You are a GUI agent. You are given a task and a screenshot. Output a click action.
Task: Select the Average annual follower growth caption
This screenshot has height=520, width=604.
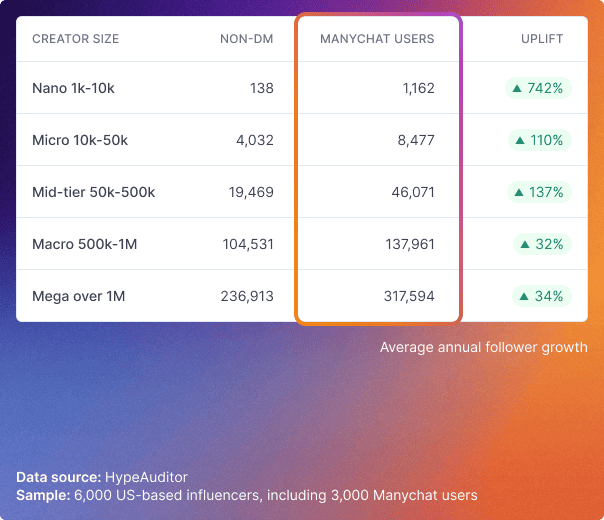coord(484,347)
